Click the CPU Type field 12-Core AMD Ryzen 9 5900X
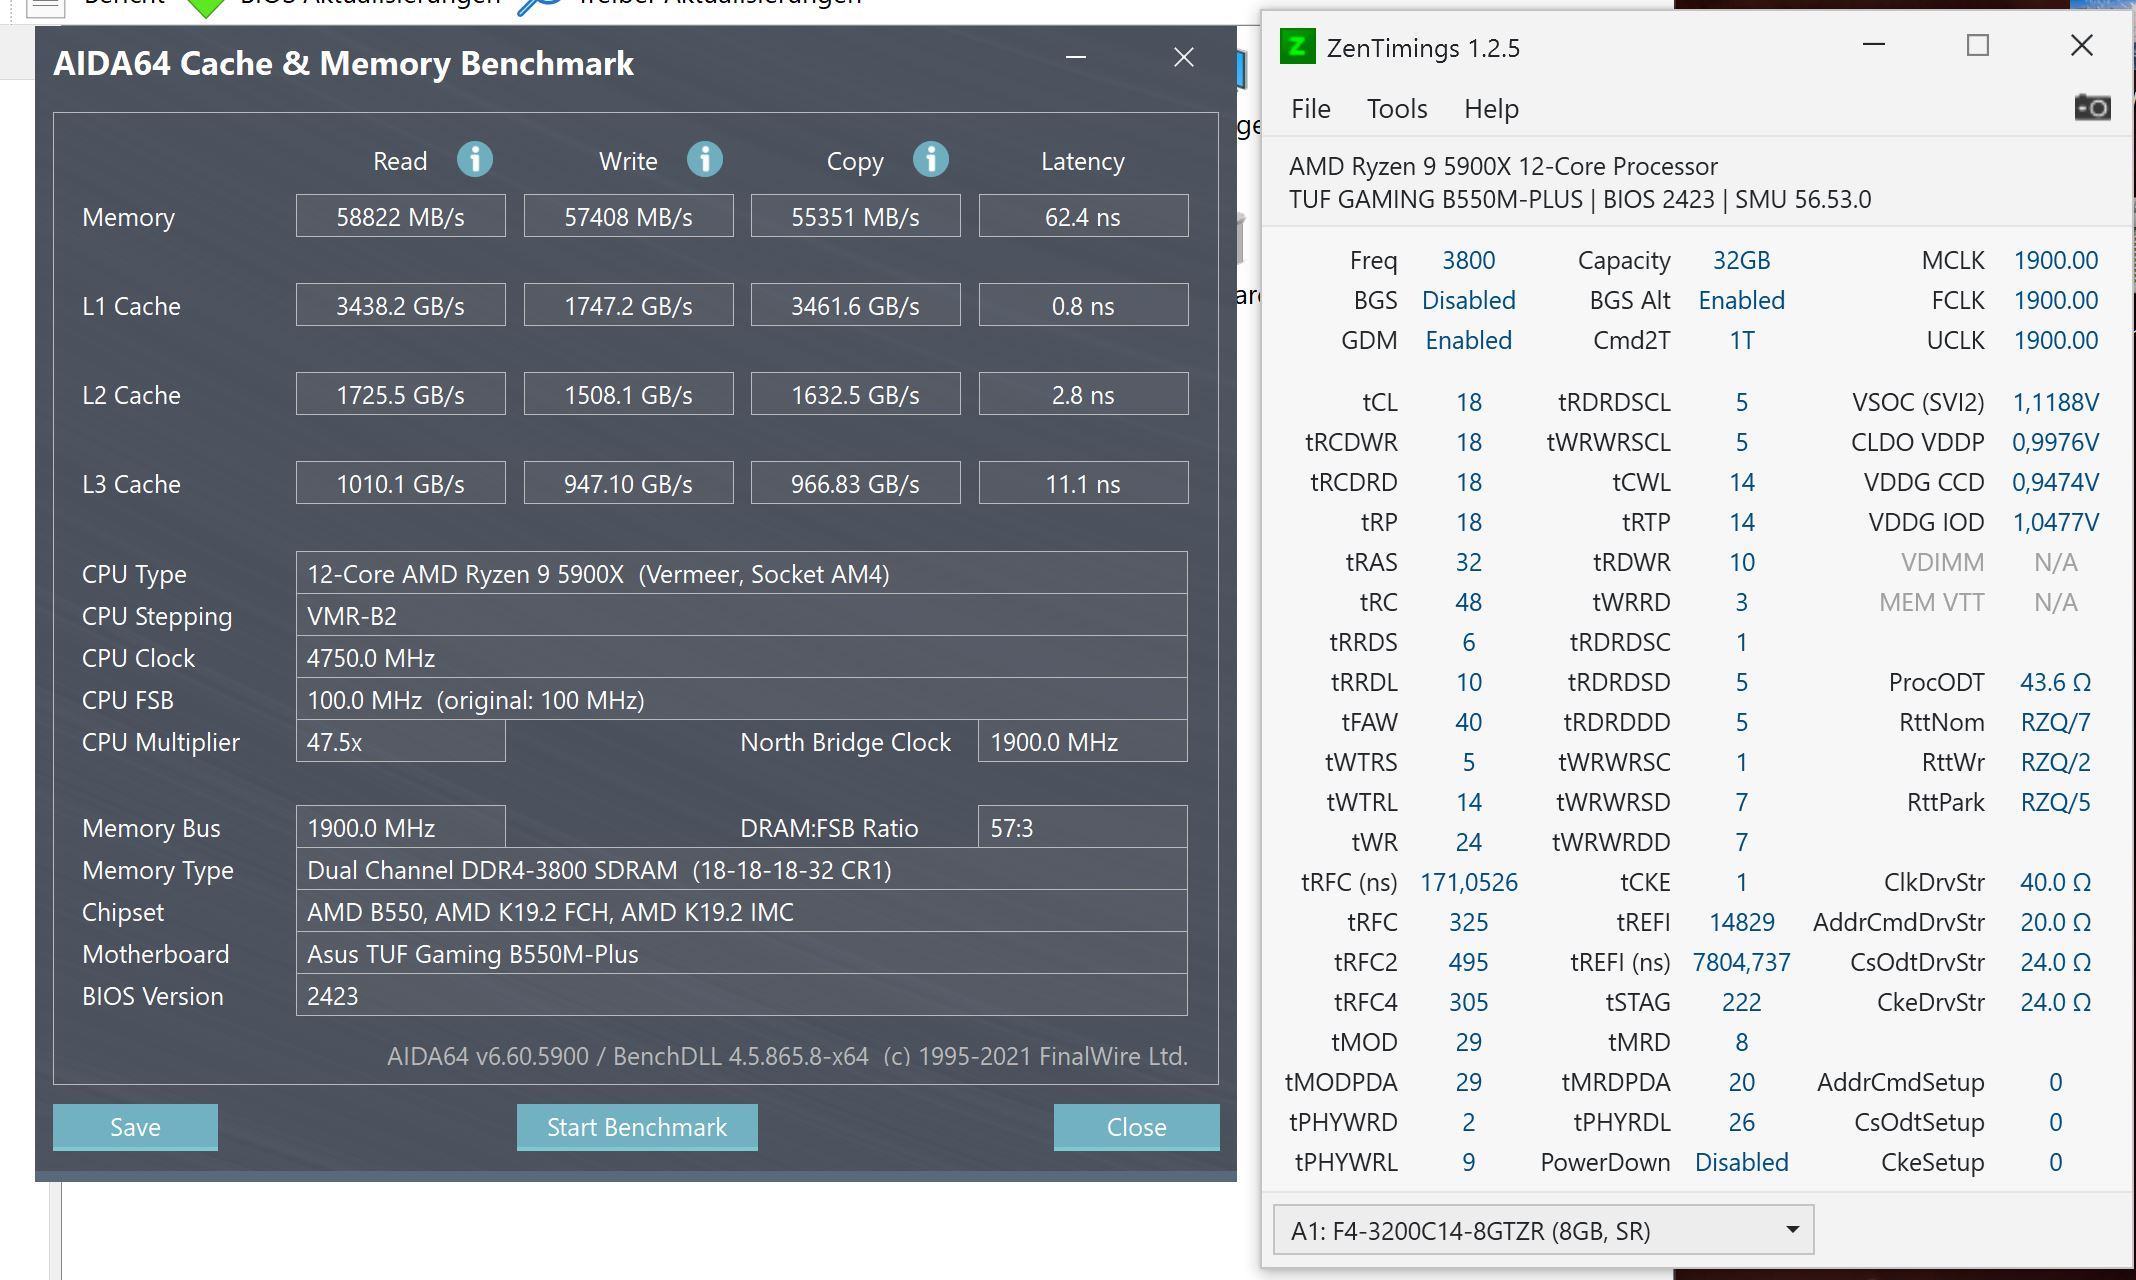Screen dimensions: 2136x1280 tap(741, 574)
